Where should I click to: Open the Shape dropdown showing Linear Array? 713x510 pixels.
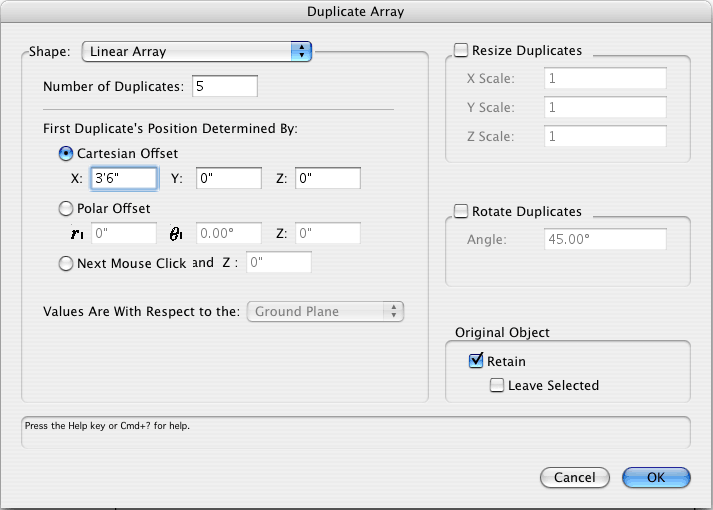tap(197, 51)
